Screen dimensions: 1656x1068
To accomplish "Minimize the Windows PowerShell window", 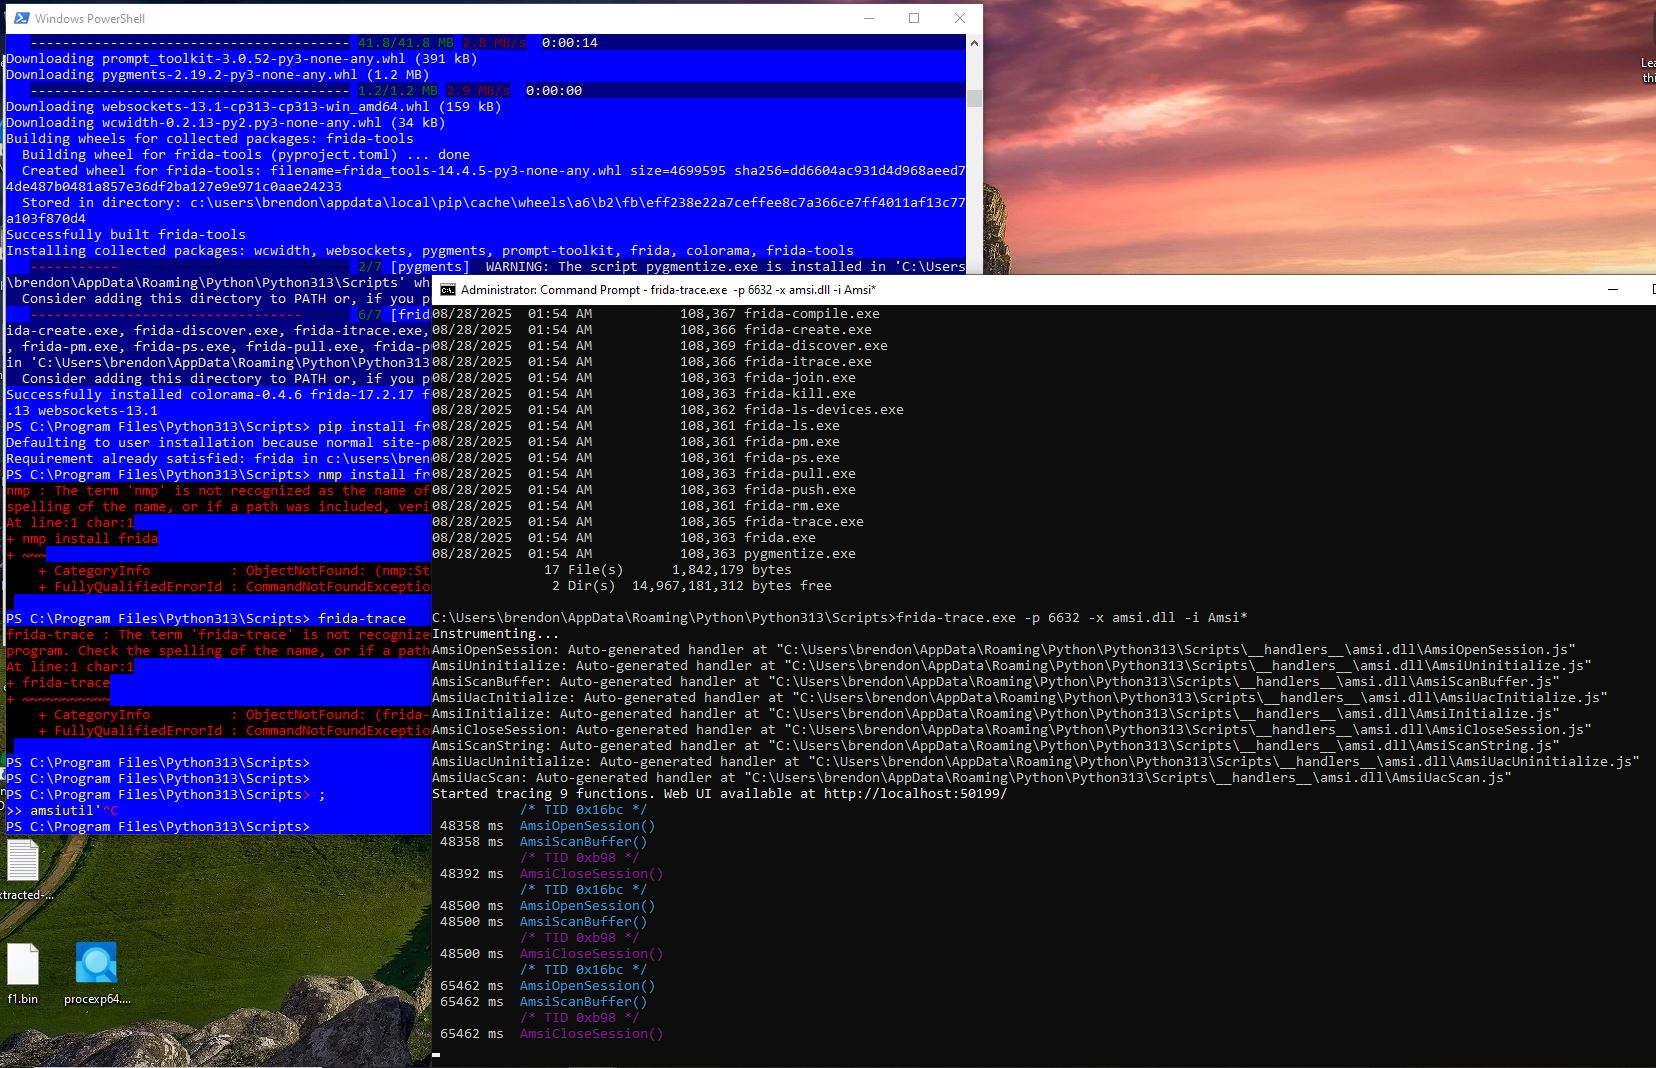I will [x=868, y=18].
